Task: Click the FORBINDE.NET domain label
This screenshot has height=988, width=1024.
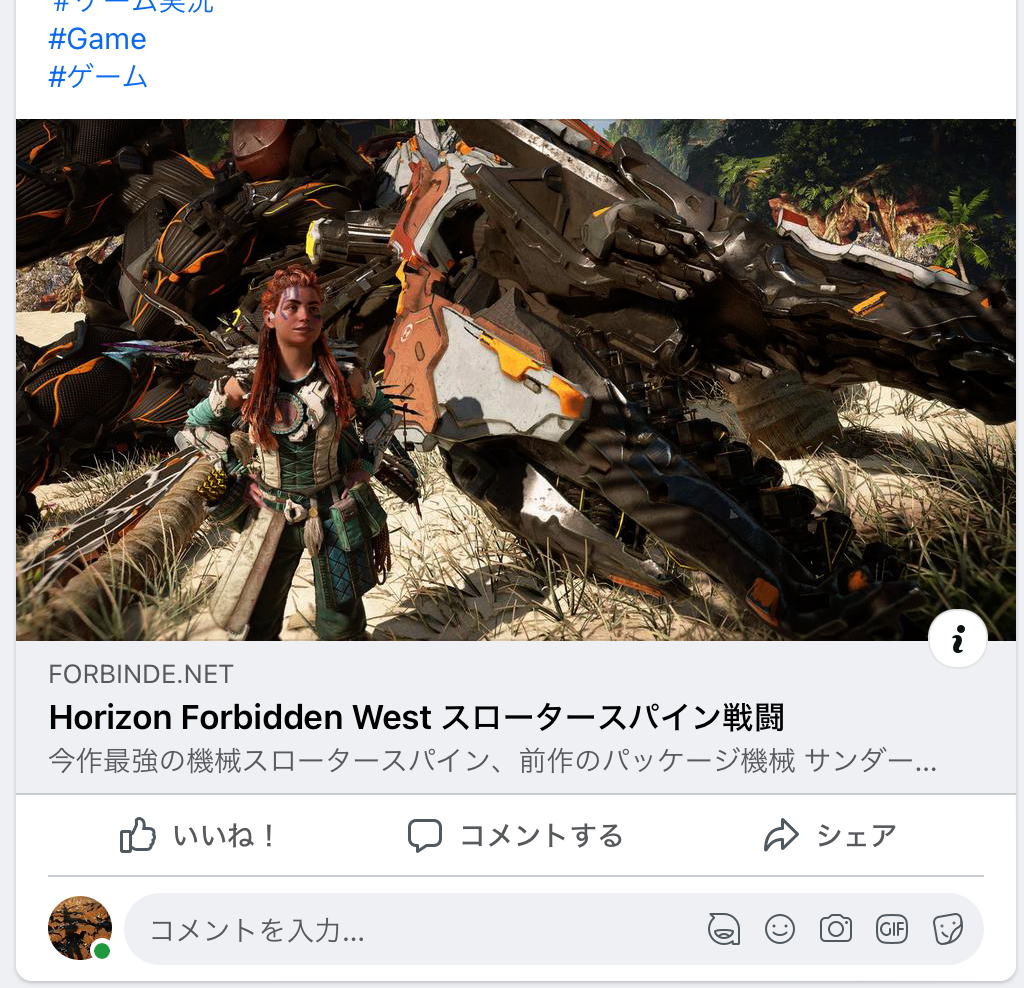Action: (141, 674)
